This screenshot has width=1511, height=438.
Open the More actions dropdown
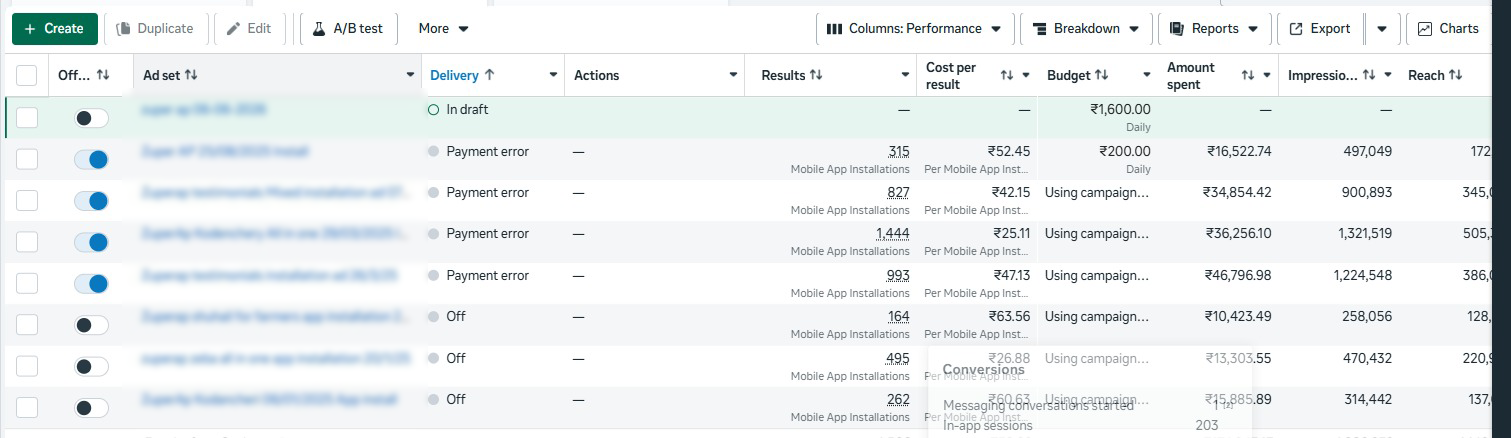[444, 29]
